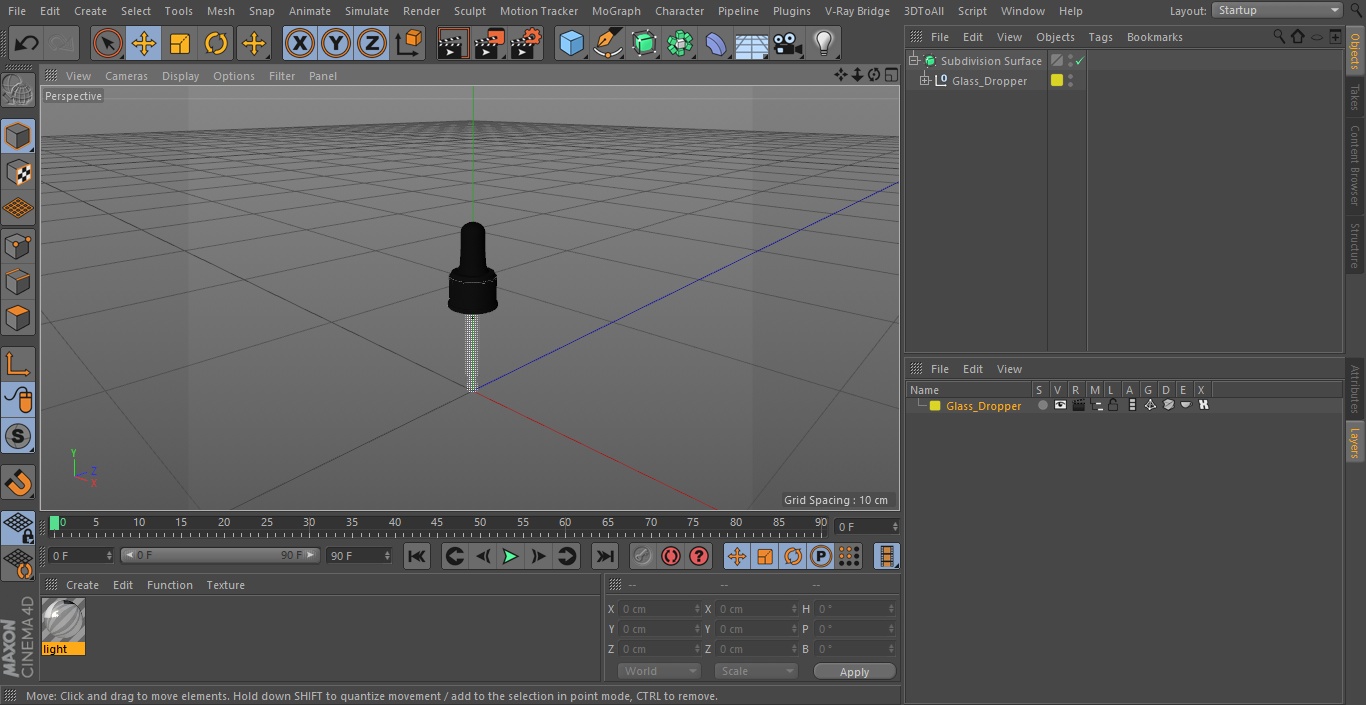
Task: Render the active view
Action: coord(453,43)
